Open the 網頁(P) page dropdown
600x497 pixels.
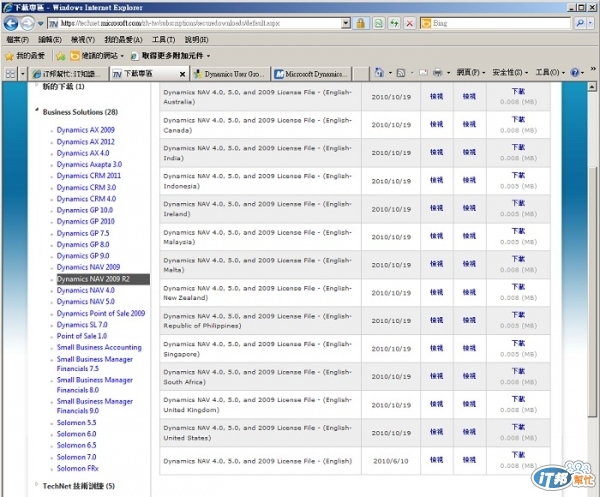[471, 72]
